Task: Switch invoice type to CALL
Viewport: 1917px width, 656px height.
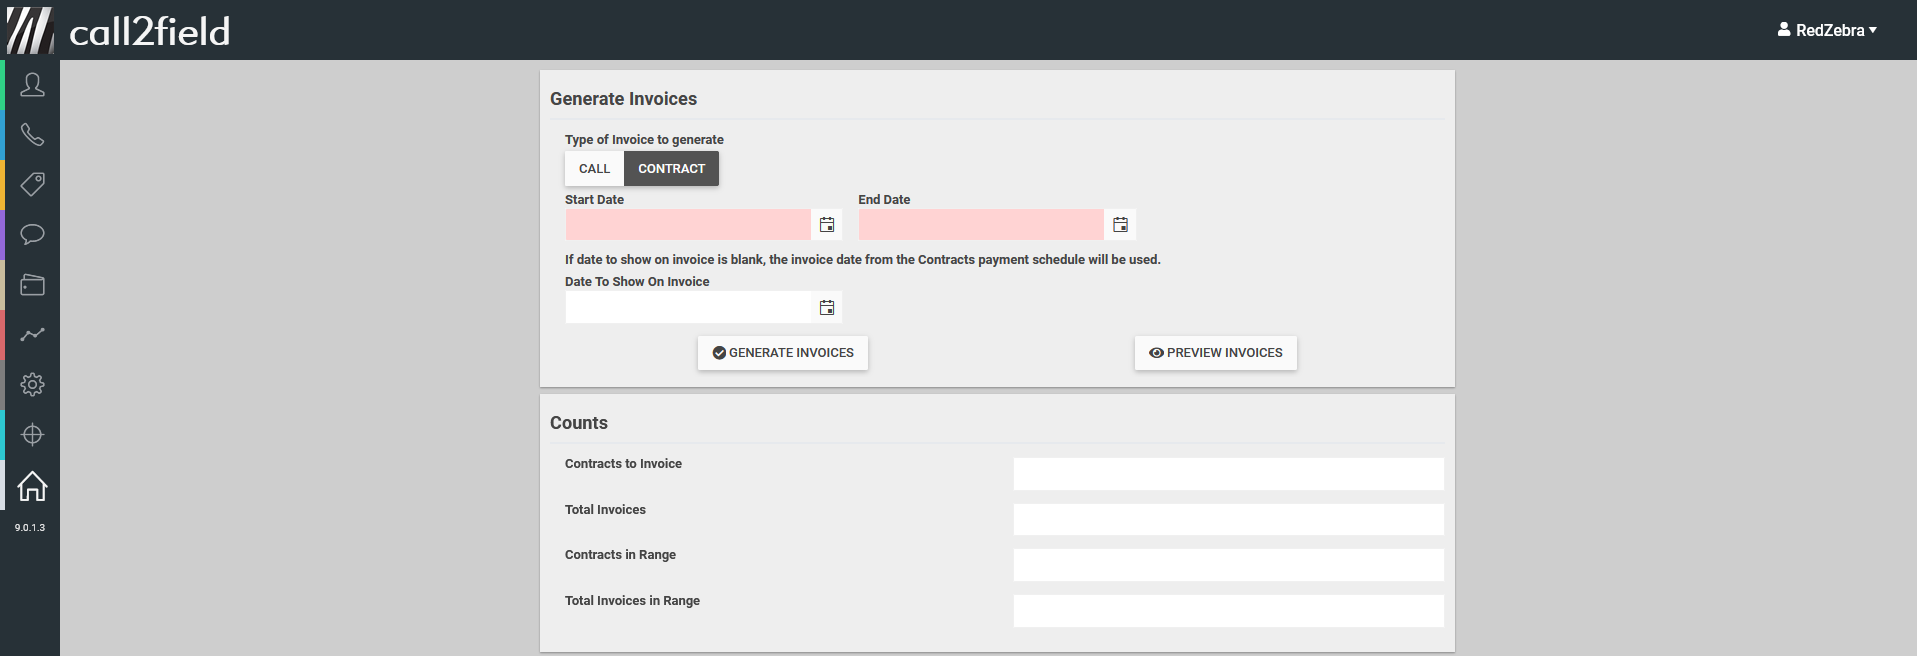Action: click(x=594, y=169)
